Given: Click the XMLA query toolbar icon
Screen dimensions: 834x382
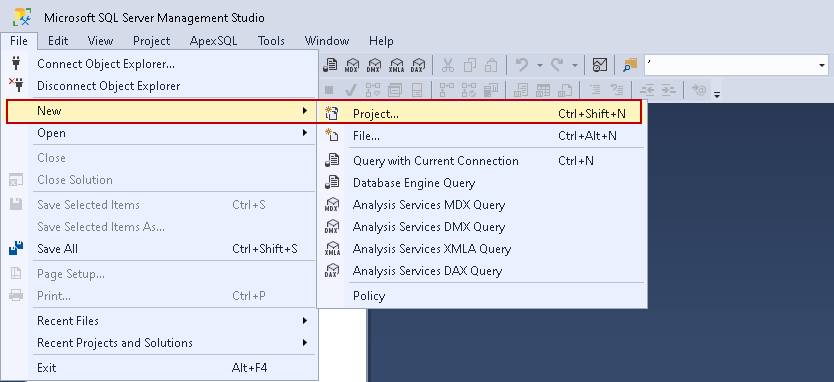Looking at the screenshot, I should tap(396, 65).
